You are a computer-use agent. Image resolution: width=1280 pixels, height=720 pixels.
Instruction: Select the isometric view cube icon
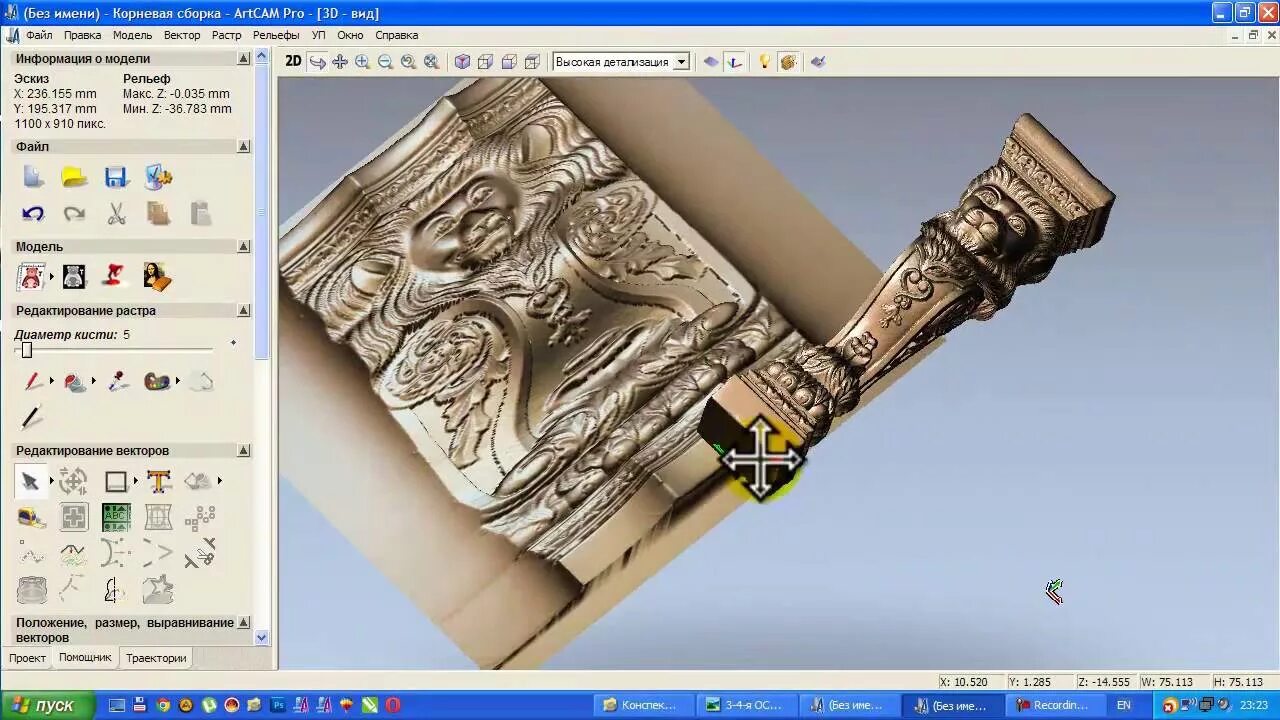pyautogui.click(x=462, y=62)
